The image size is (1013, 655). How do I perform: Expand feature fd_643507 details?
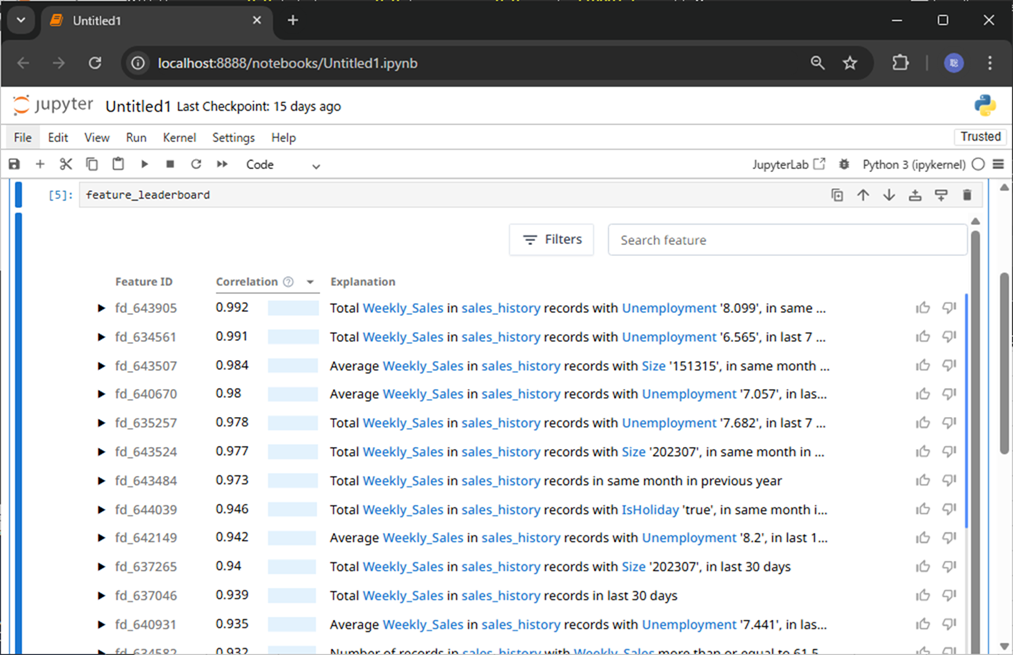tap(101, 366)
